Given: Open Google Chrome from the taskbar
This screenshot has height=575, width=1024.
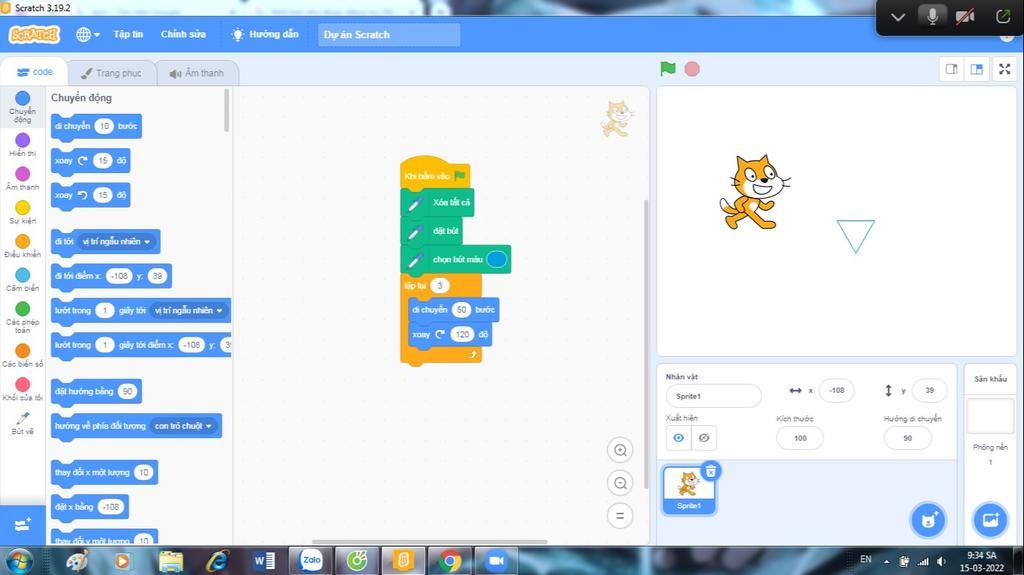Looking at the screenshot, I should [x=449, y=561].
